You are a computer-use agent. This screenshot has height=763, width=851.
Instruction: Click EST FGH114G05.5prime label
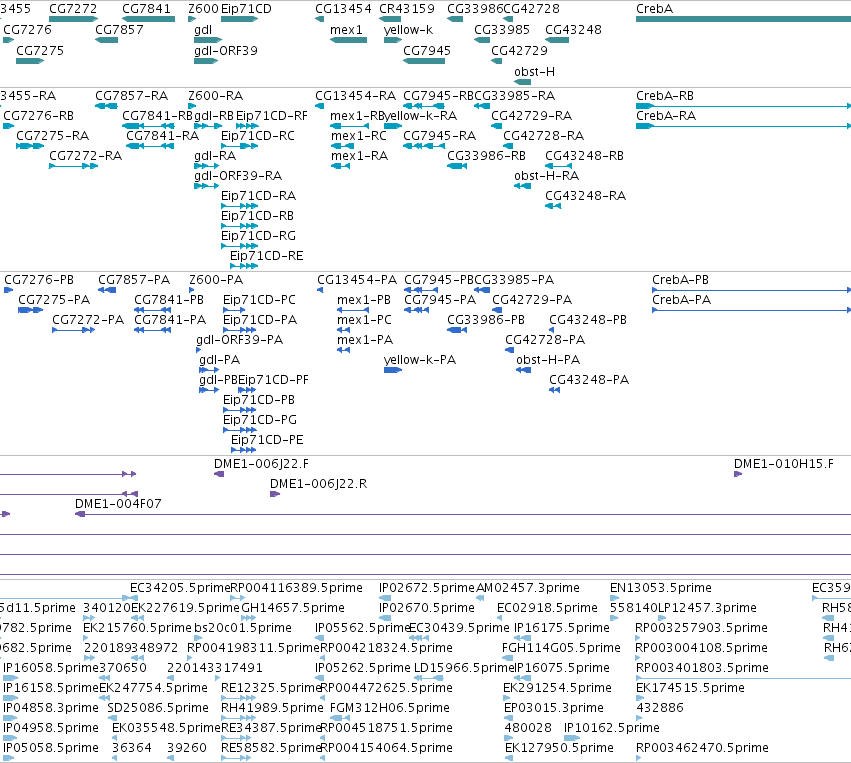[561, 647]
